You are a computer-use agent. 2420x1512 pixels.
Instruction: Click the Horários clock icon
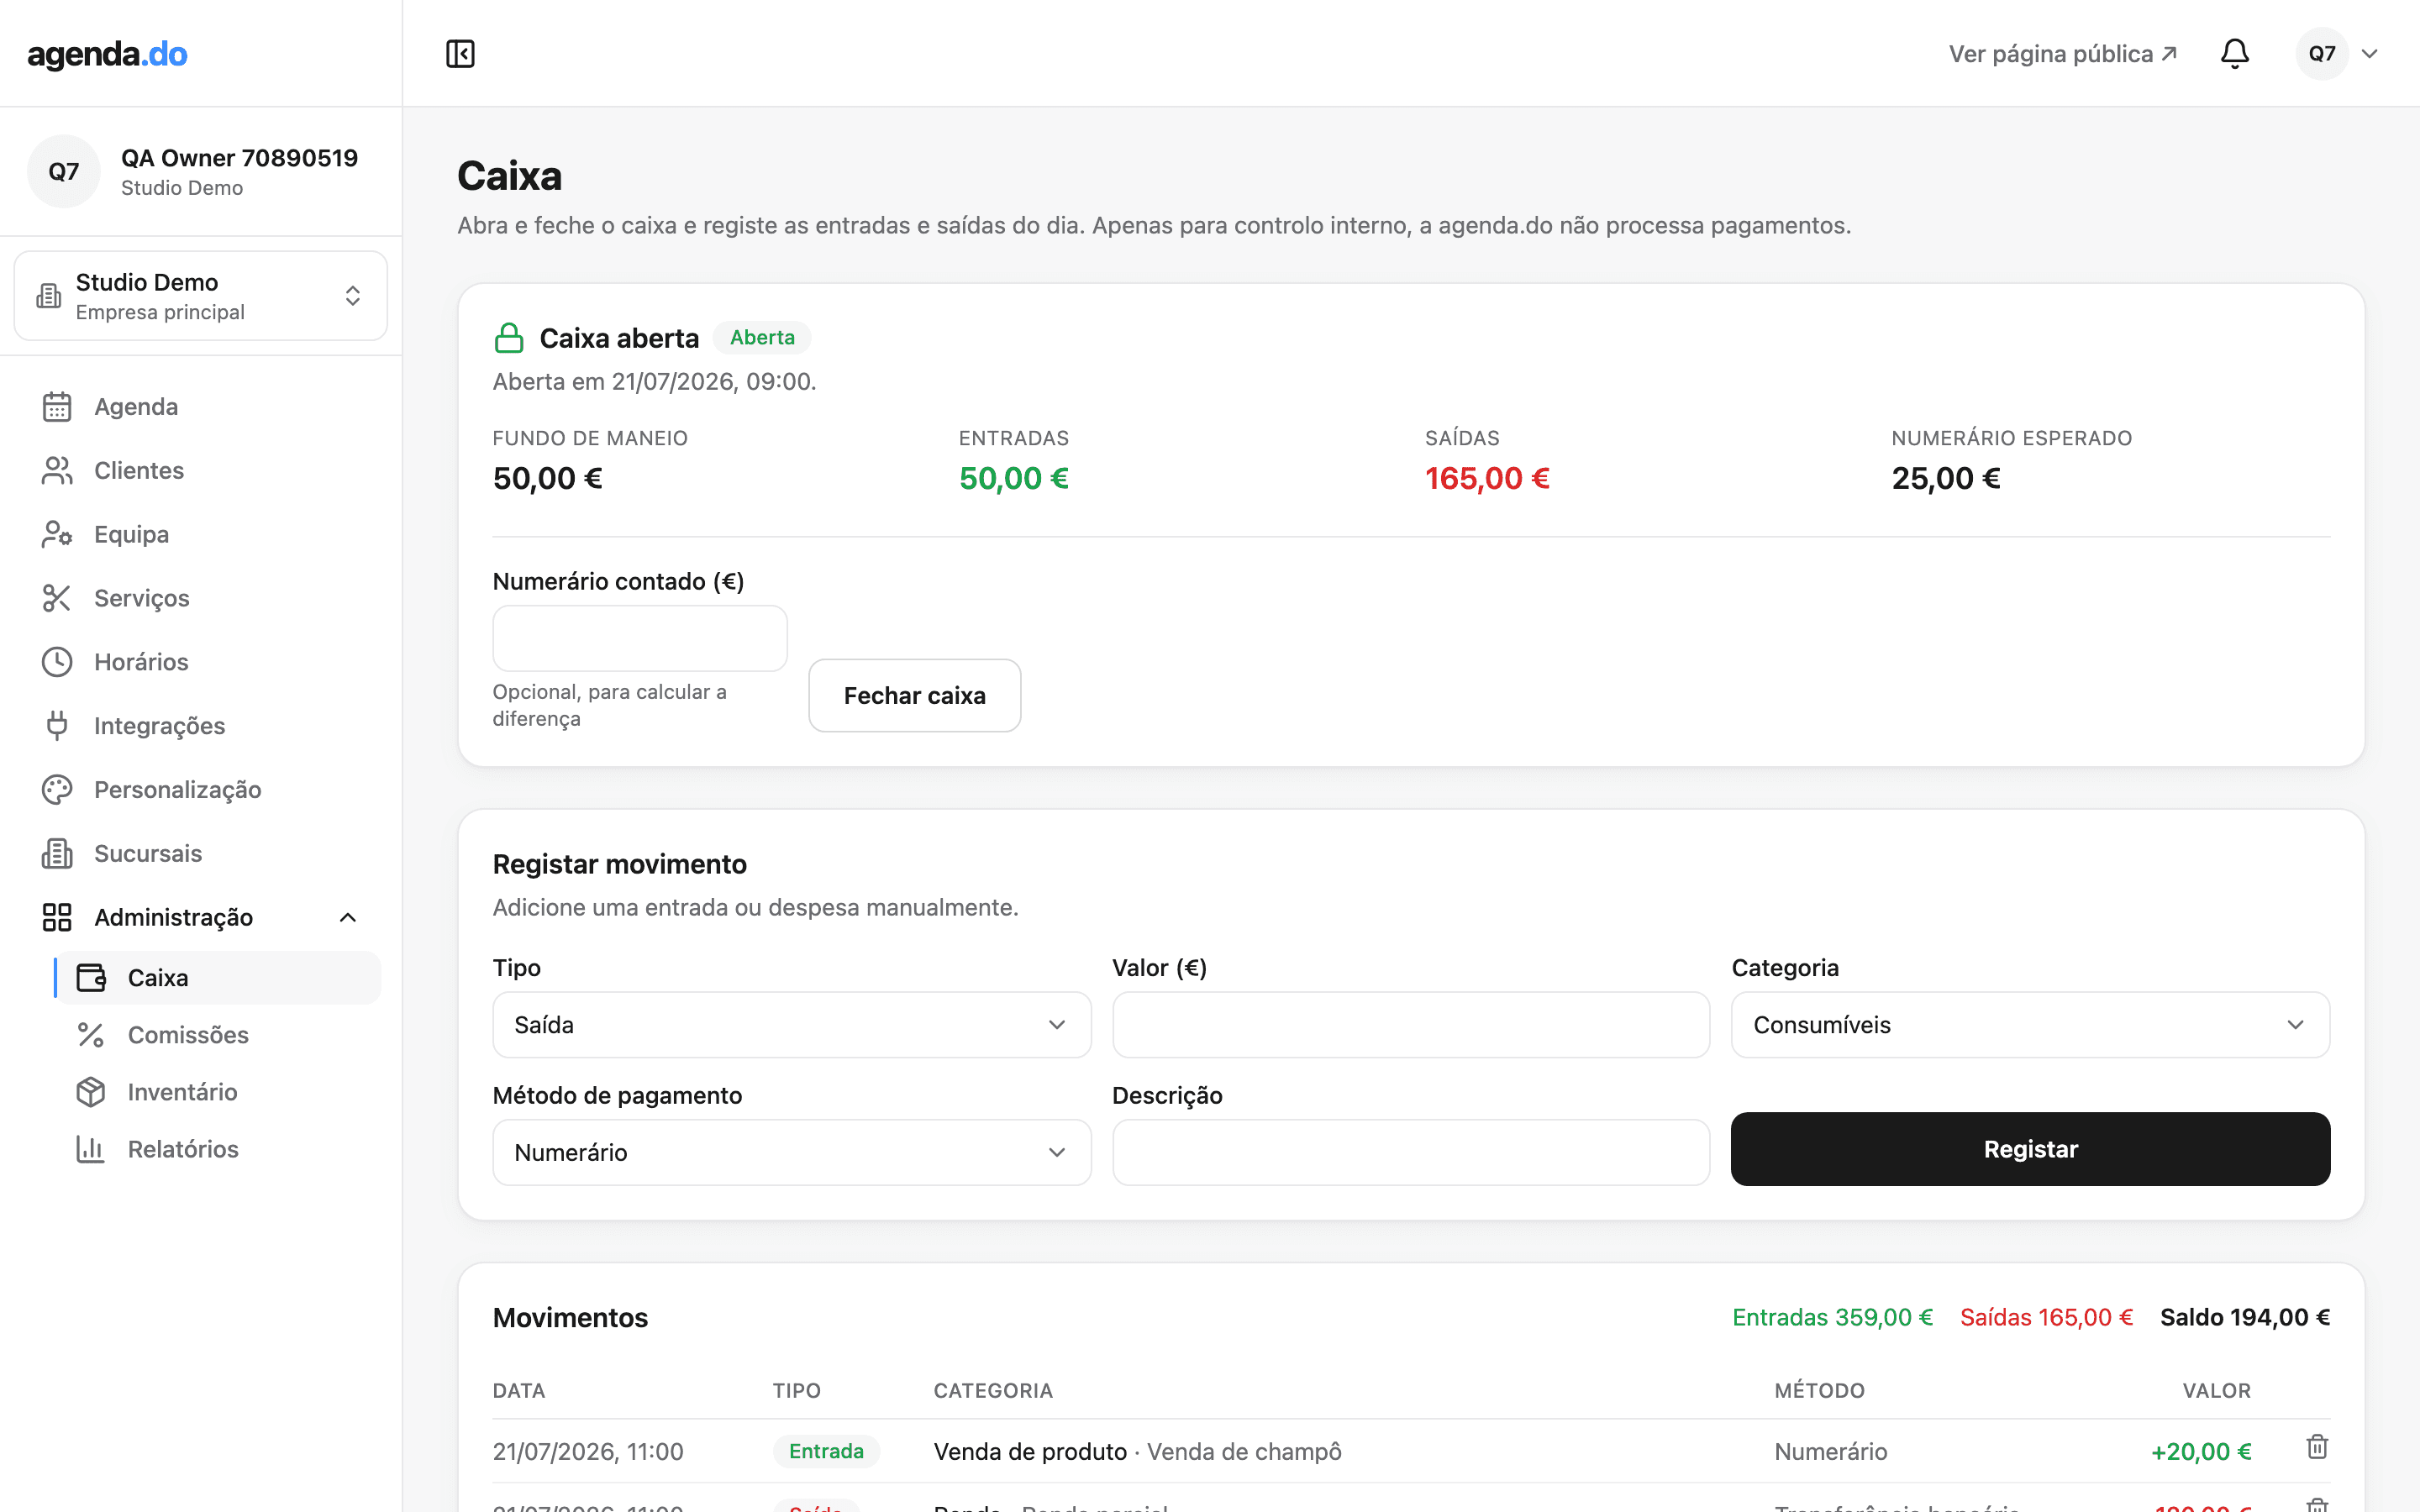(57, 662)
